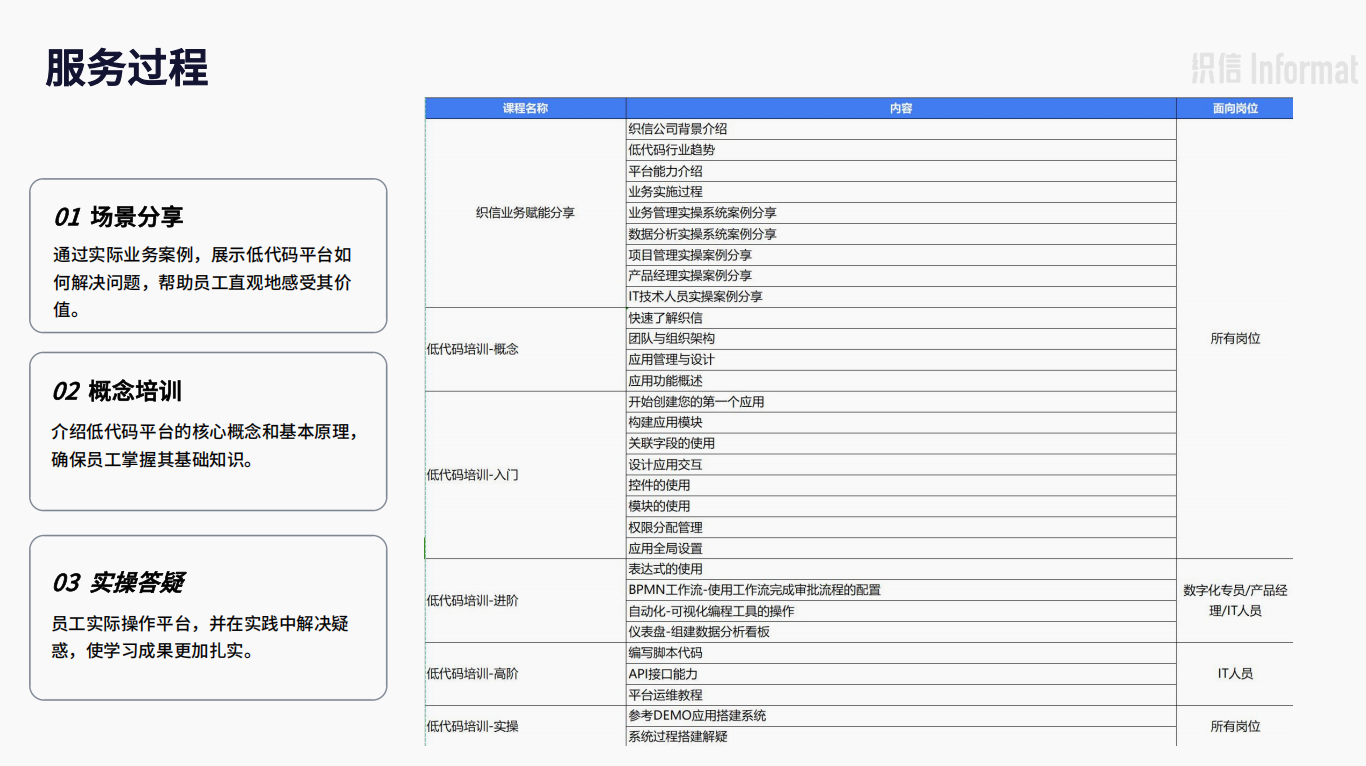Click the "关联字段的使用" row
This screenshot has width=1366, height=766.
[x=901, y=444]
